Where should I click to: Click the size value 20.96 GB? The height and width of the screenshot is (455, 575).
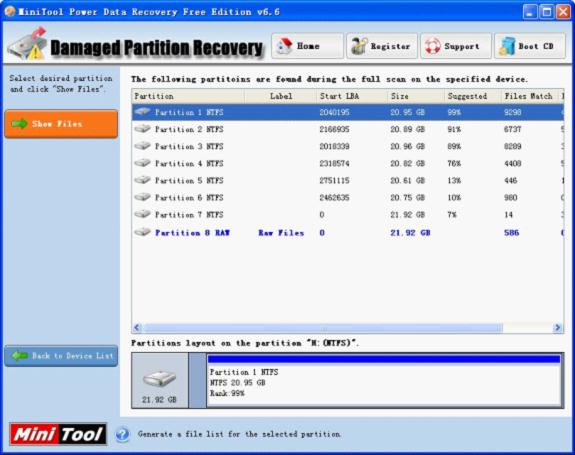pos(407,146)
